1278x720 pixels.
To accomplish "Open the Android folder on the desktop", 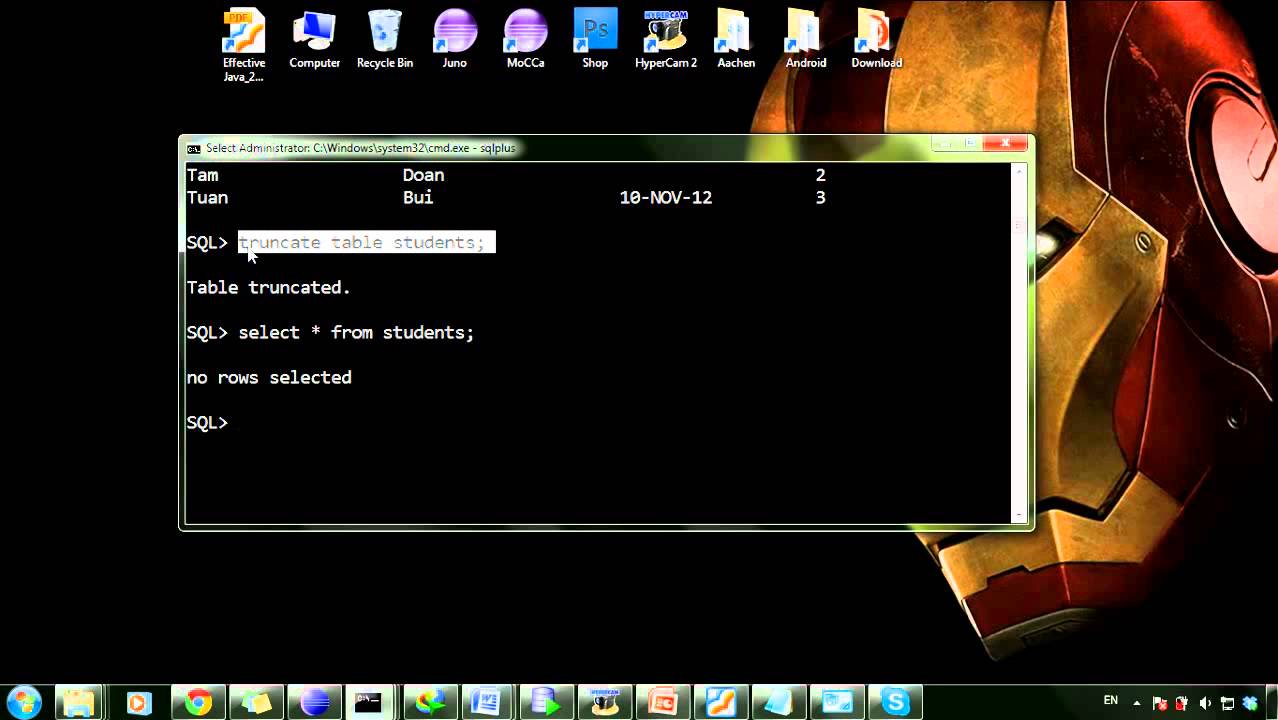I will [x=806, y=40].
